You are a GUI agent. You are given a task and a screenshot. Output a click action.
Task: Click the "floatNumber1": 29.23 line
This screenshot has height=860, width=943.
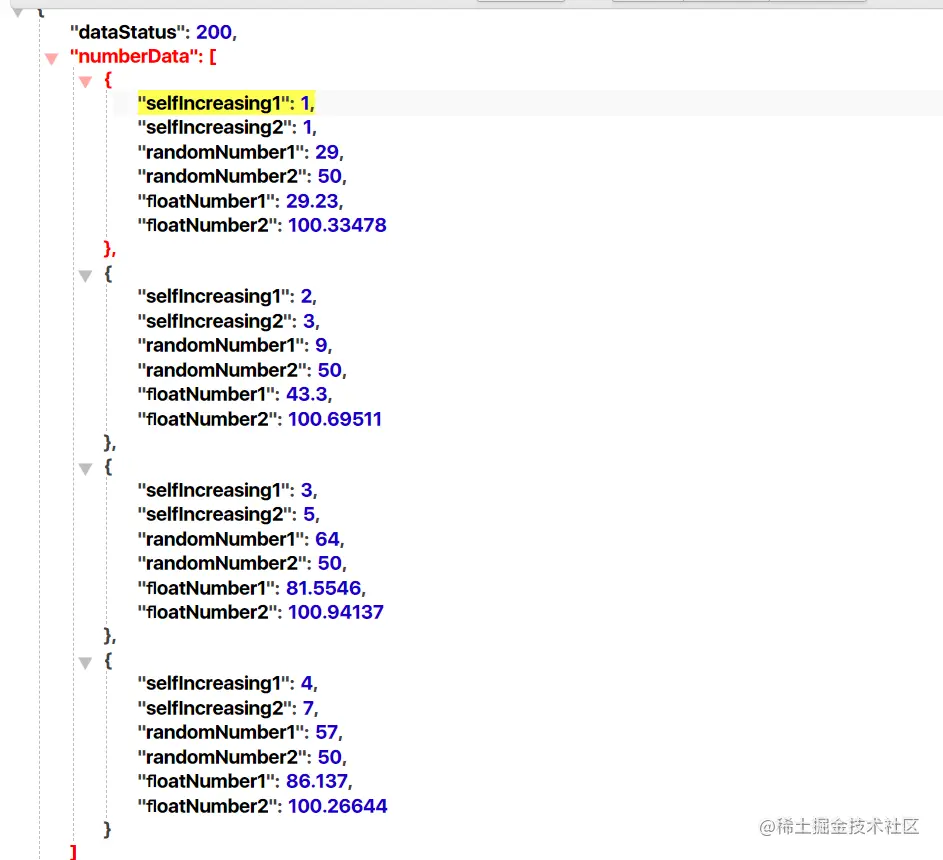(241, 201)
